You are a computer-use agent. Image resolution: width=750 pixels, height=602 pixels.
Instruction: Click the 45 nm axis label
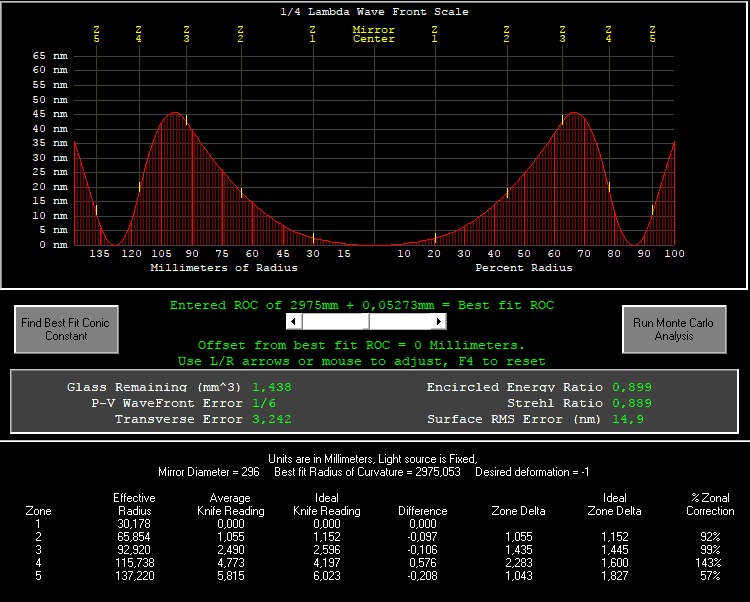(50, 114)
